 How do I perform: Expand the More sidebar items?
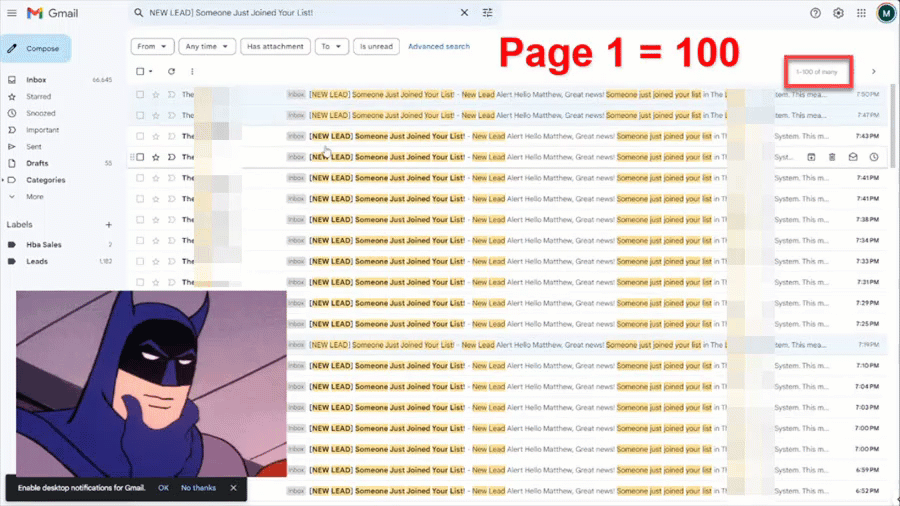[x=34, y=196]
